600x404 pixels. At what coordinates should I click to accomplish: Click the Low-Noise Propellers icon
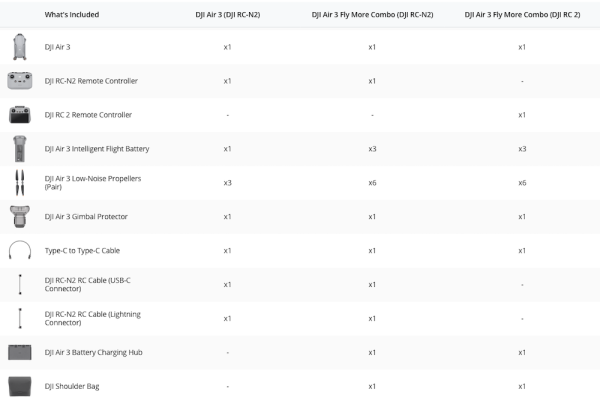click(20, 183)
